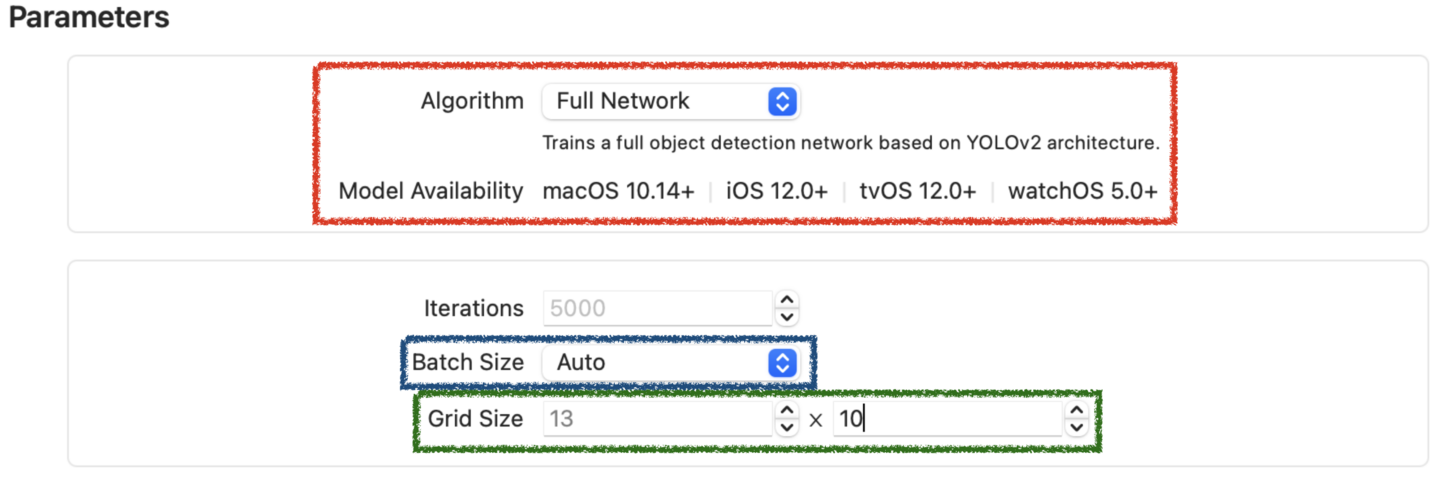The height and width of the screenshot is (477, 1440).
Task: Click the tvOS 12.0+ availability label
Action: click(x=917, y=191)
